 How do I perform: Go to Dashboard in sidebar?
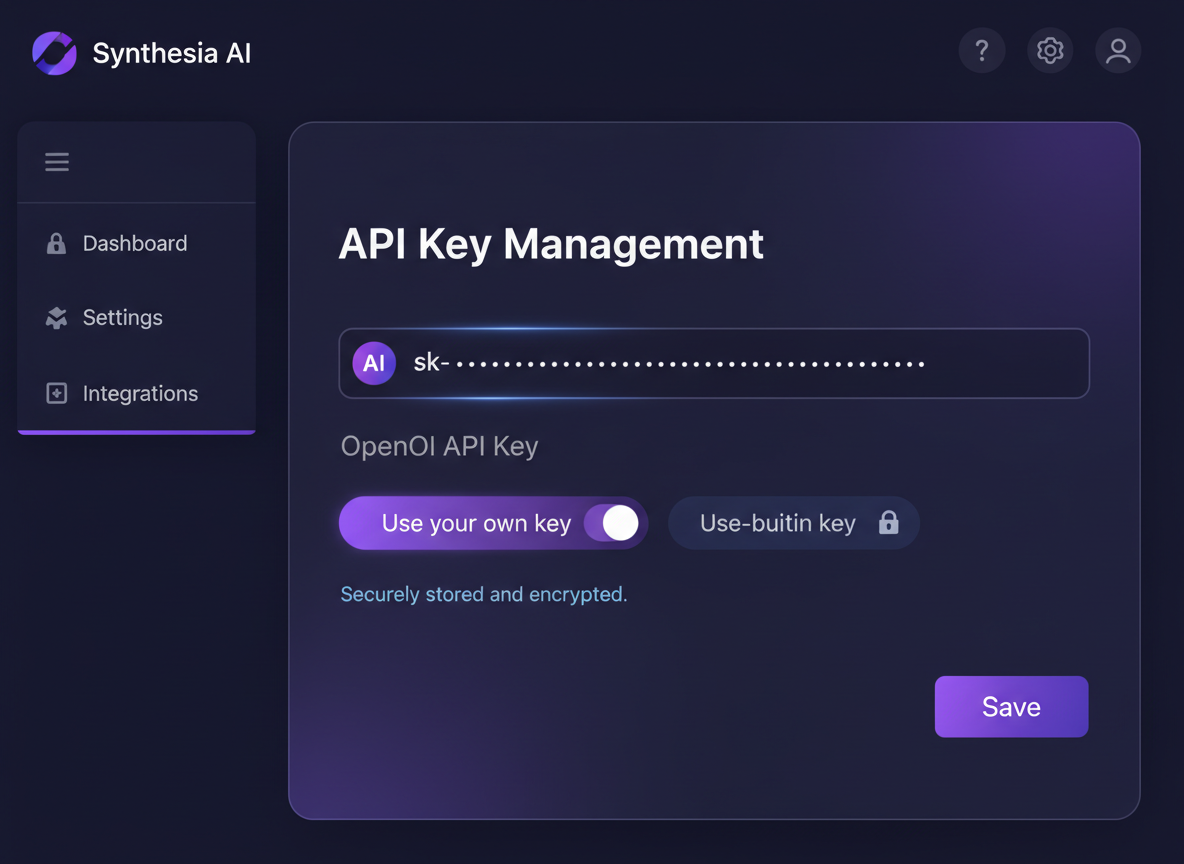click(x=136, y=243)
